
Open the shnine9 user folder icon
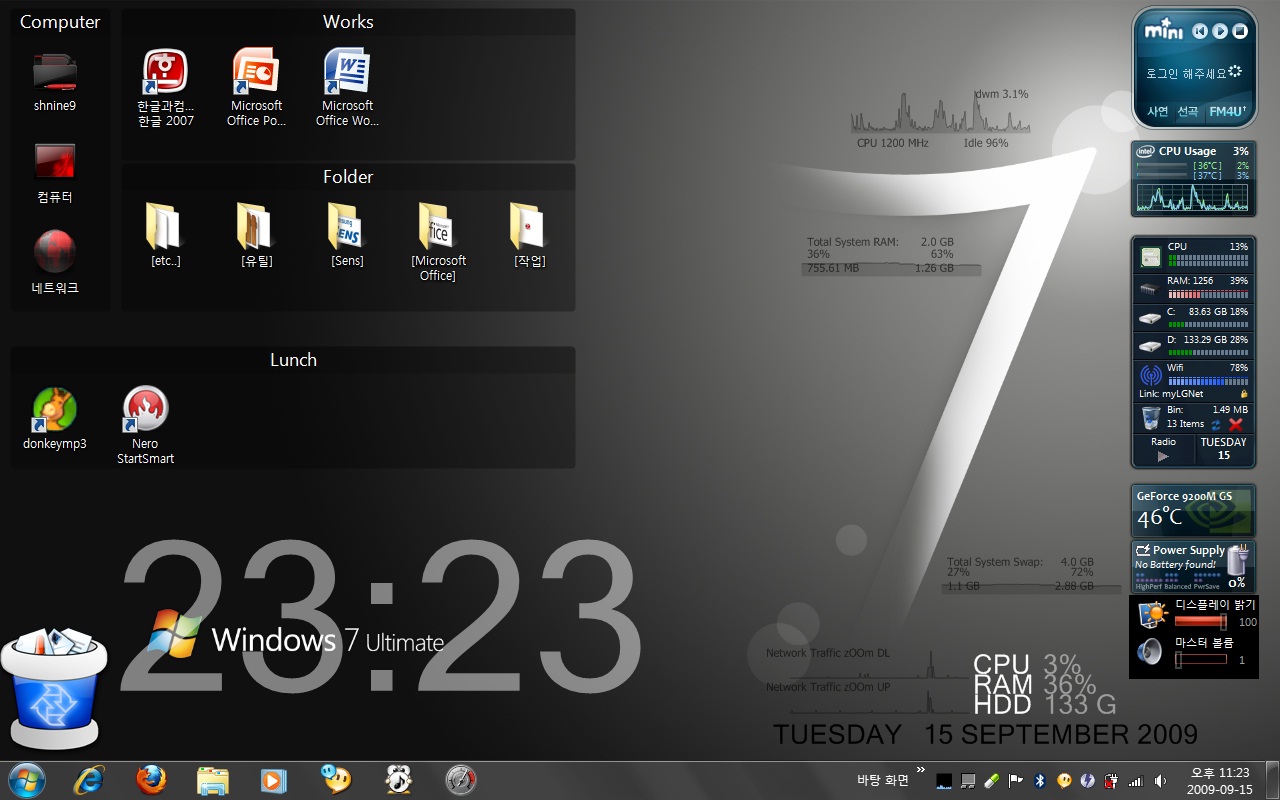(x=55, y=72)
